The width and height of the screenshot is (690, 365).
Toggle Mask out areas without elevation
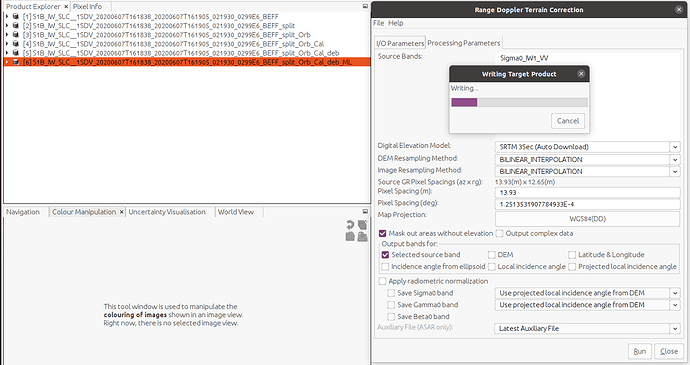[x=382, y=233]
